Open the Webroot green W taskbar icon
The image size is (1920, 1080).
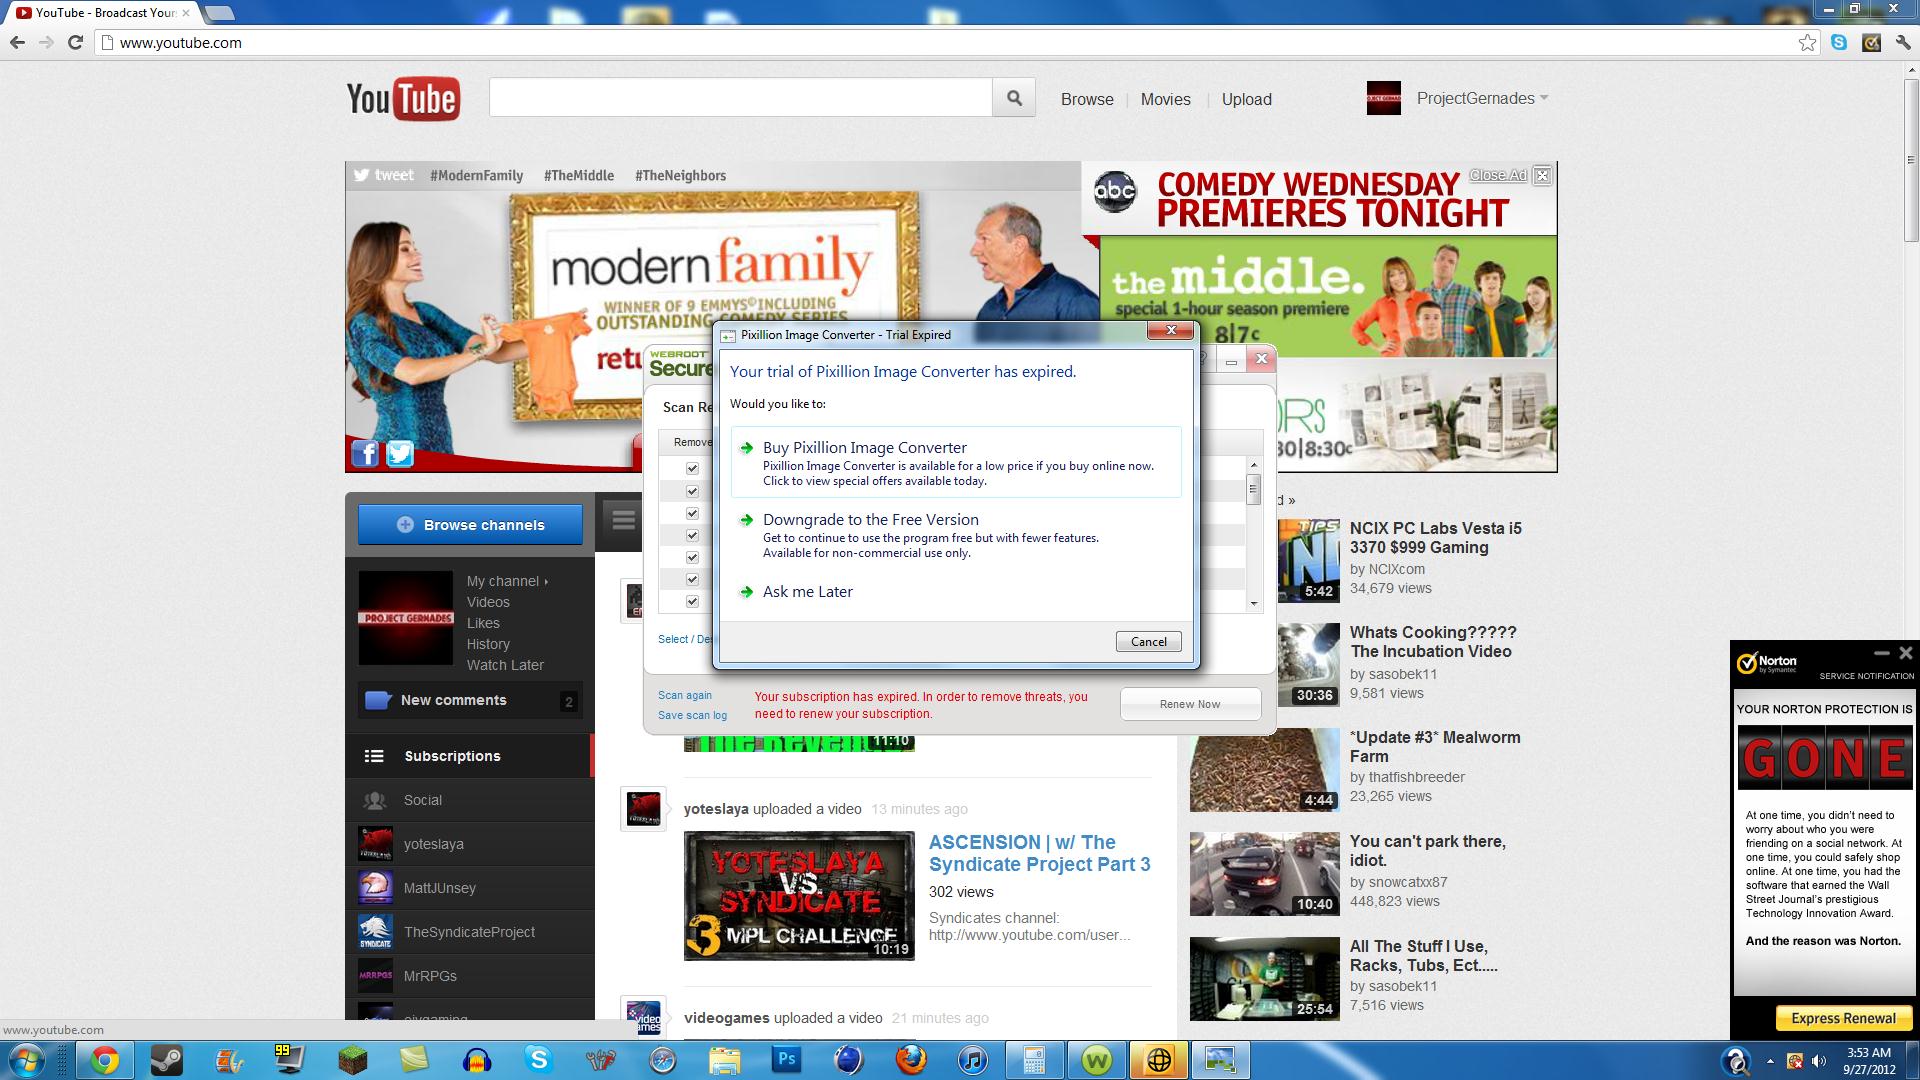(1097, 1060)
